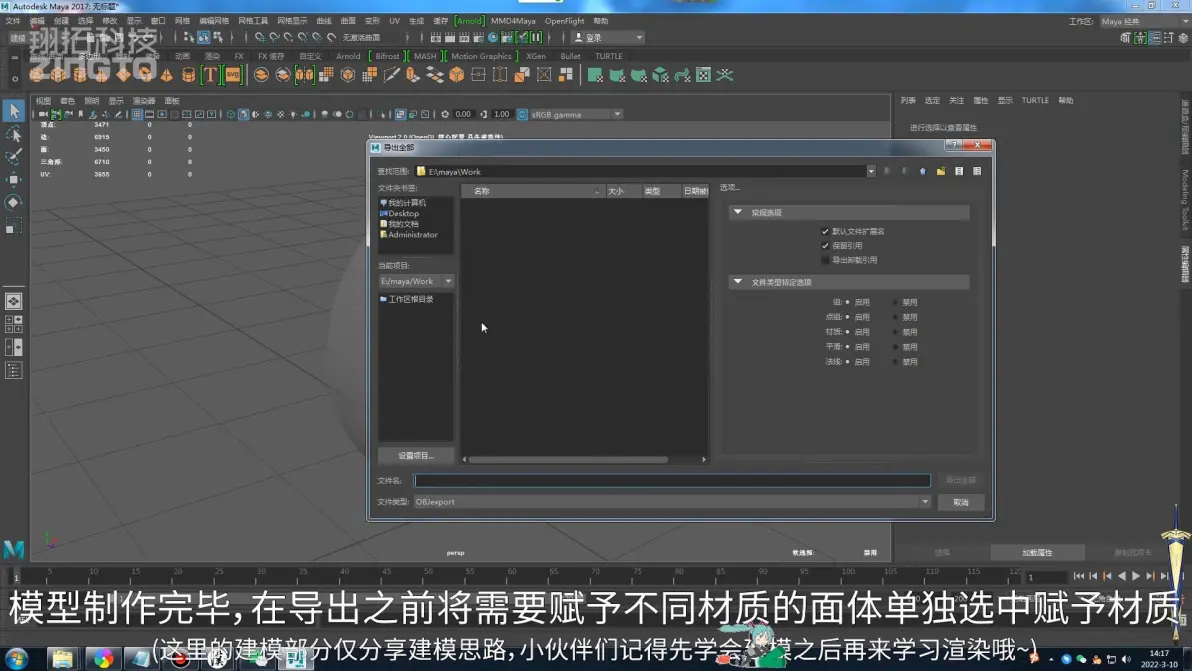Viewport: 1192px width, 671px height.
Task: Activate the Scale tool in the toolbox
Action: [x=14, y=226]
